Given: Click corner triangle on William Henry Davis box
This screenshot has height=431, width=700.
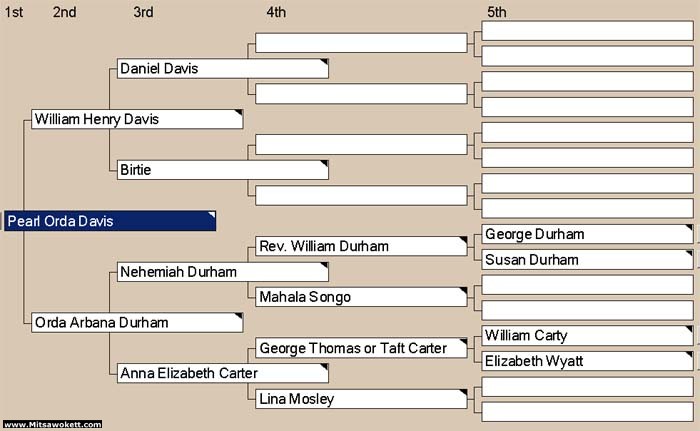Looking at the screenshot, I should pos(239,114).
